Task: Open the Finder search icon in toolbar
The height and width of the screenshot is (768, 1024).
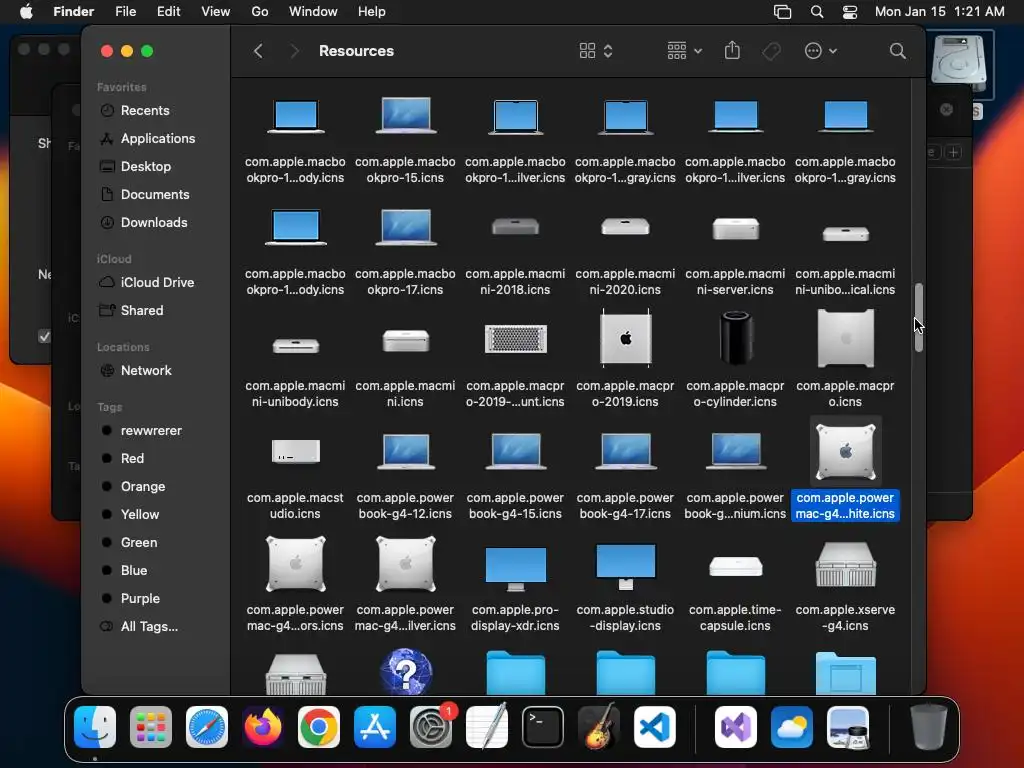Action: [897, 51]
